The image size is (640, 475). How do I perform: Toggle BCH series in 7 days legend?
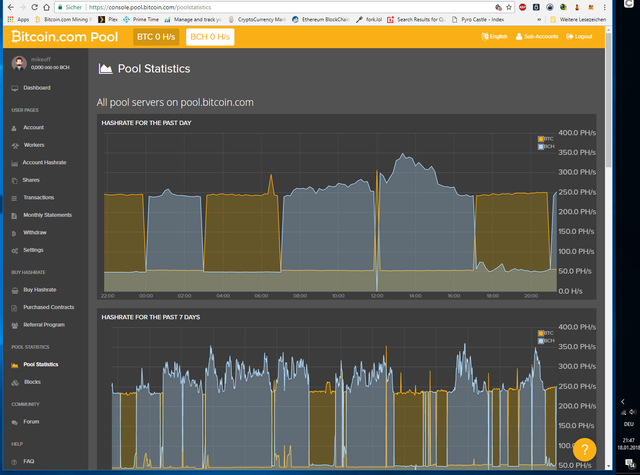click(x=546, y=340)
